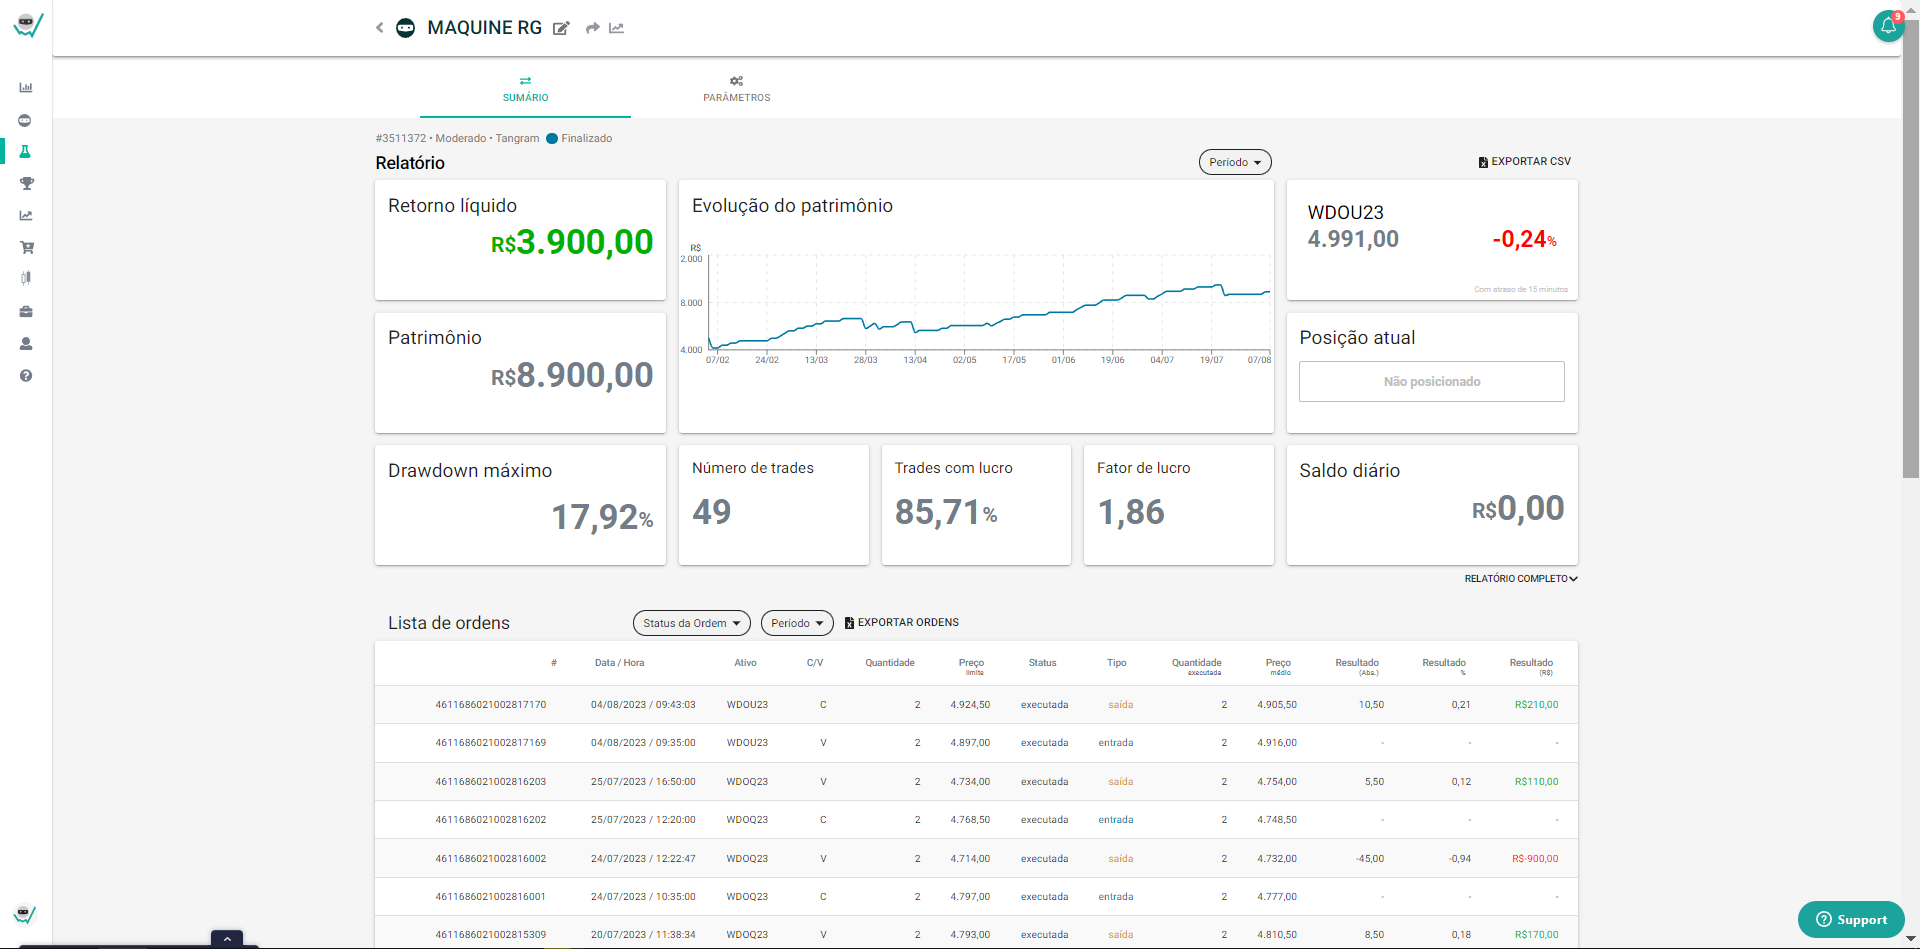This screenshot has height=949, width=1920.
Task: Click the date 24/07/2023 / 12:22:47
Action: [643, 859]
